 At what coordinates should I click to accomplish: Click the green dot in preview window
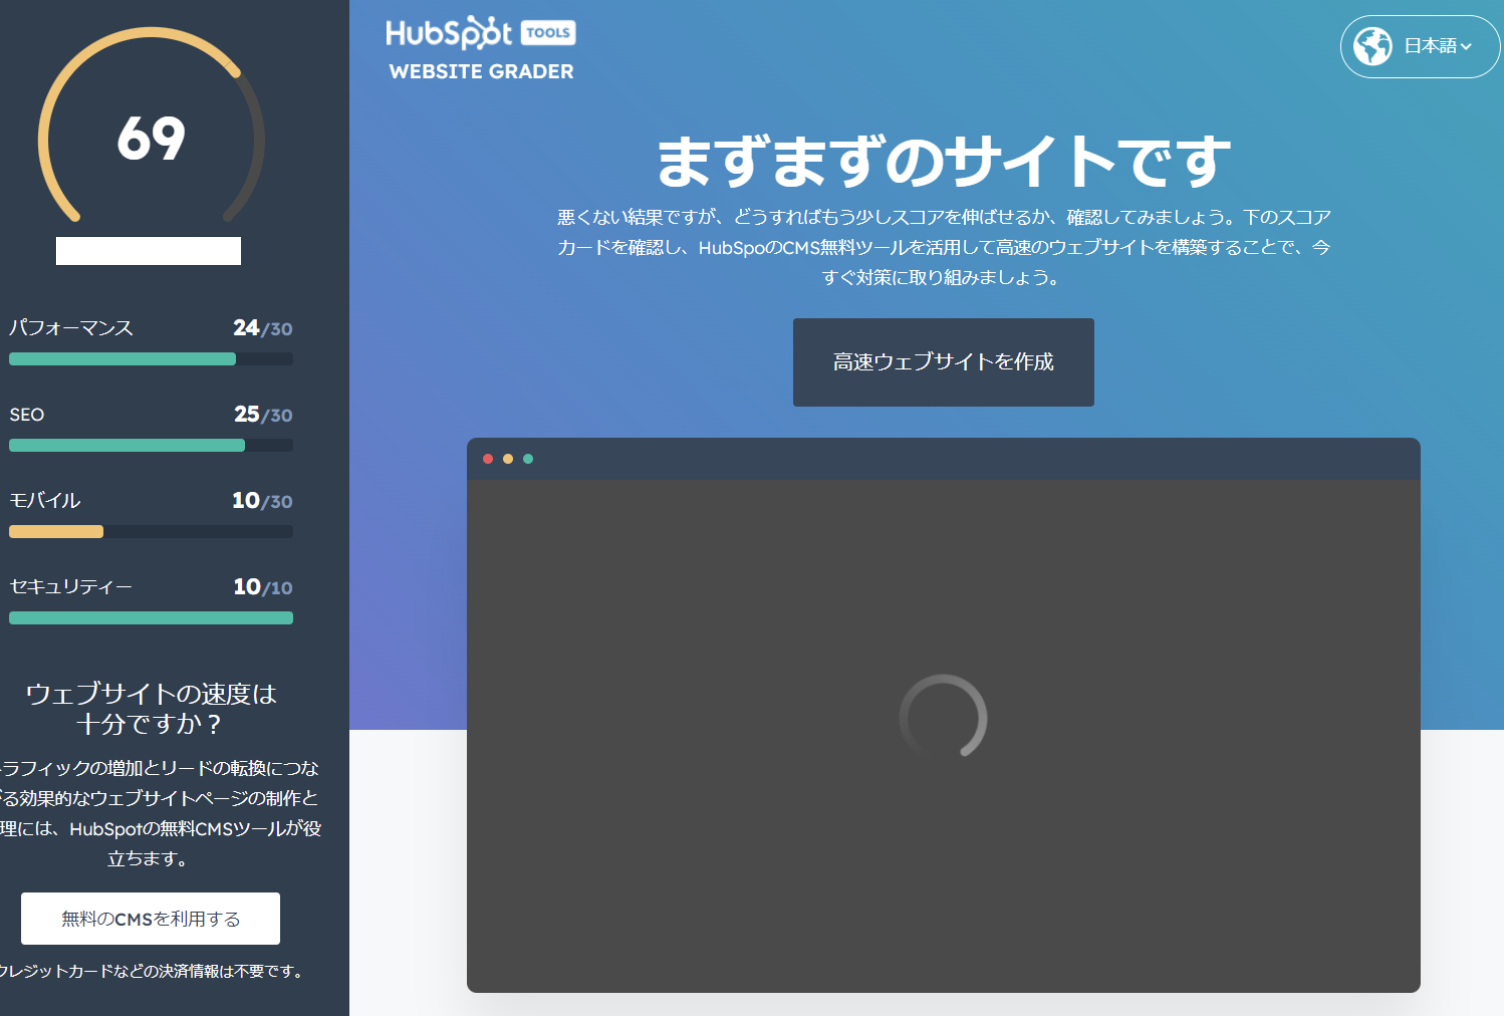[x=528, y=459]
